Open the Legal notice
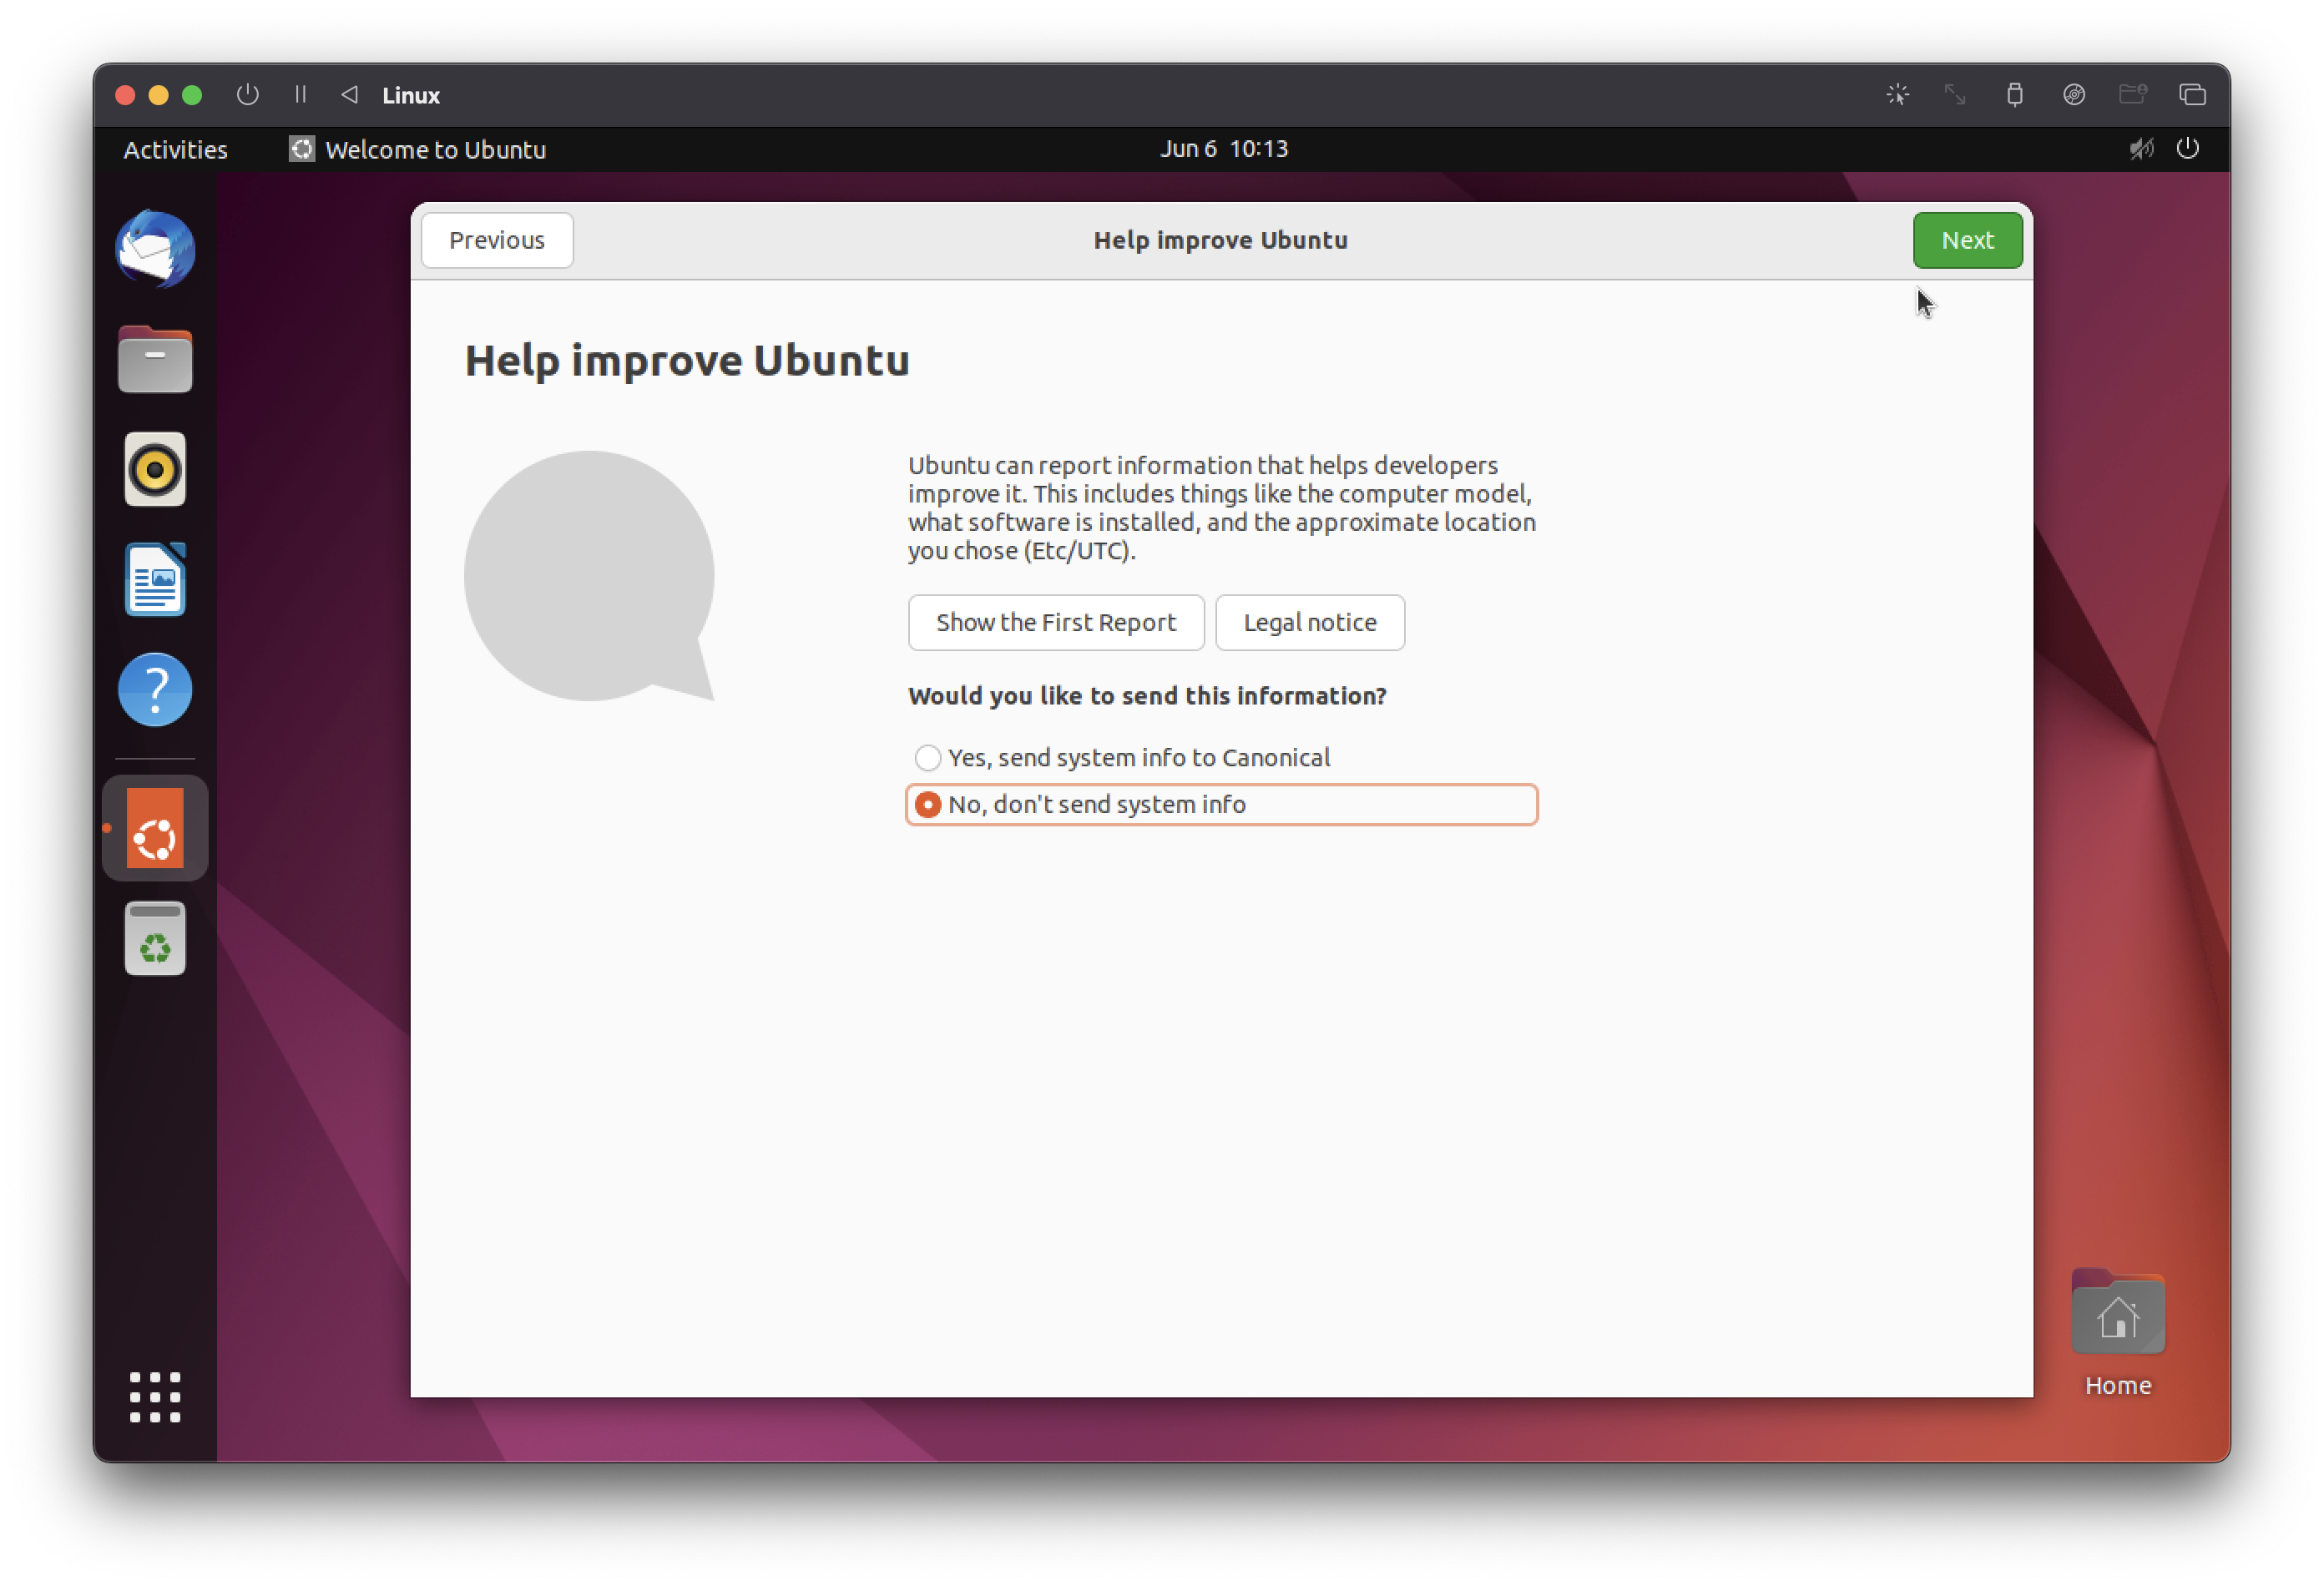The image size is (2324, 1586). [x=1309, y=622]
